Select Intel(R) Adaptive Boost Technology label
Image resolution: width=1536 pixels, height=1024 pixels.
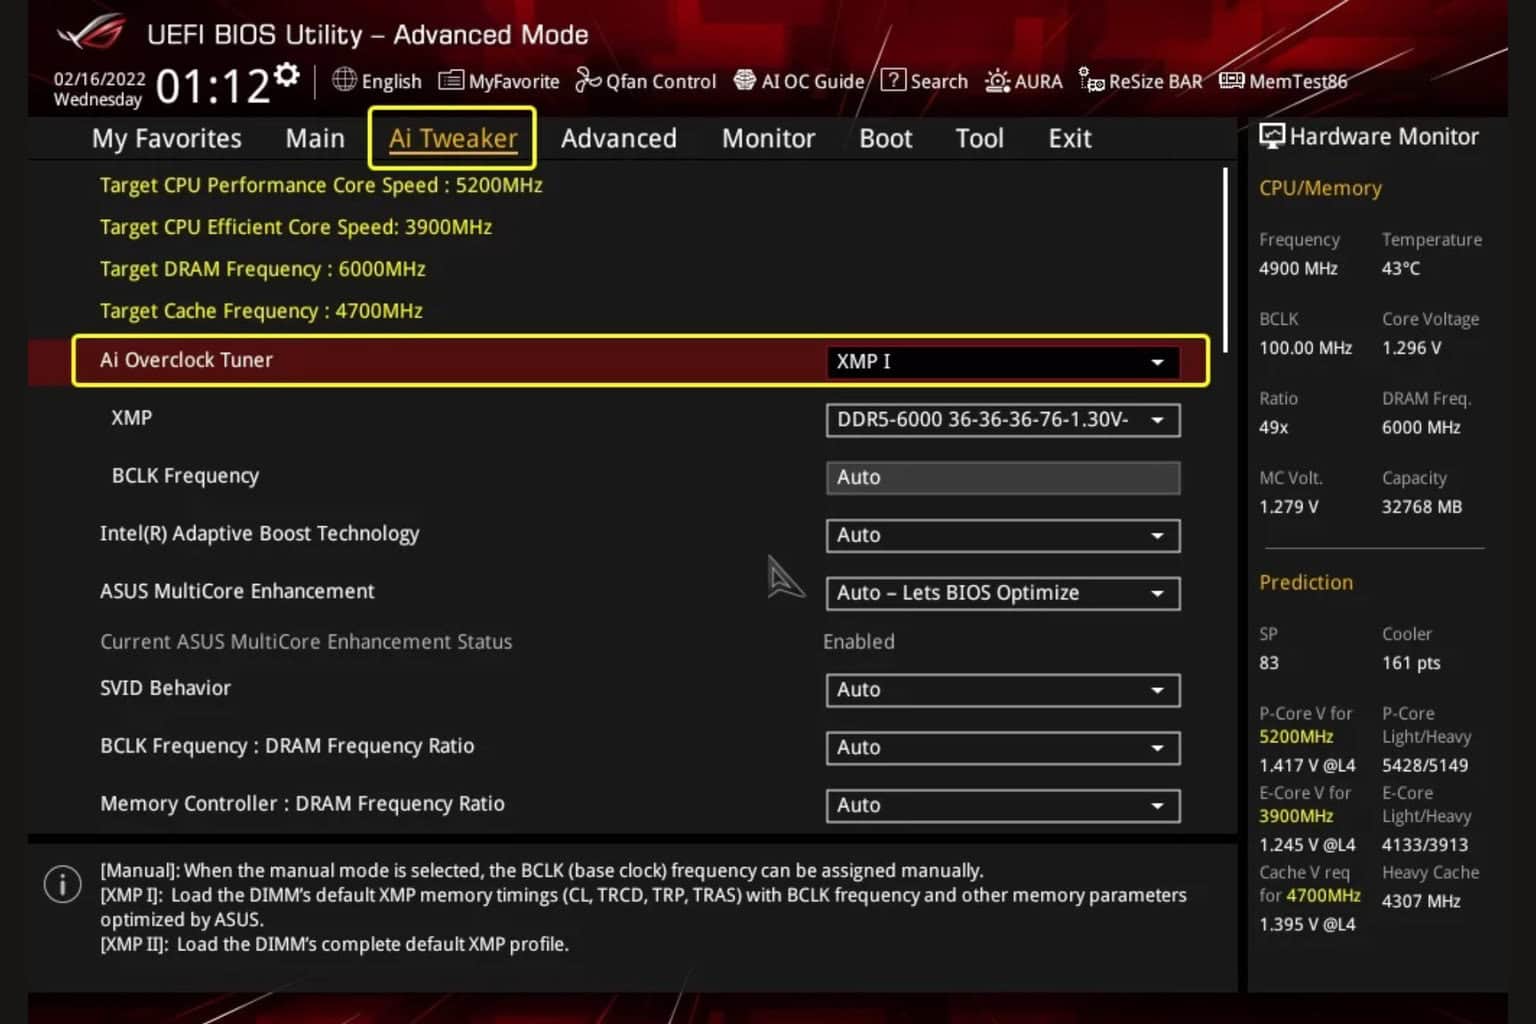click(x=260, y=534)
